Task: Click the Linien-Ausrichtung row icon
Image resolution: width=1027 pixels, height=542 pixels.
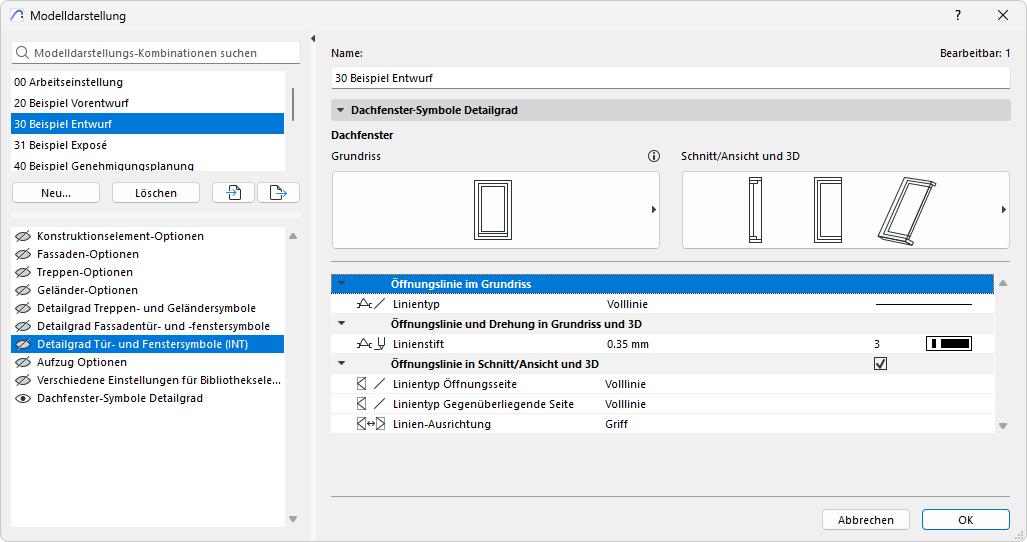Action: point(370,424)
